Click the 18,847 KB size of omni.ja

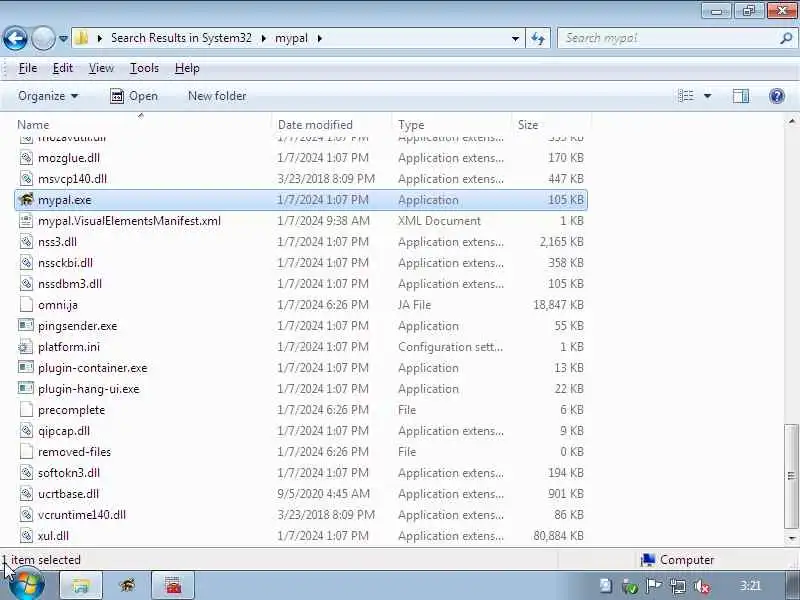[558, 305]
